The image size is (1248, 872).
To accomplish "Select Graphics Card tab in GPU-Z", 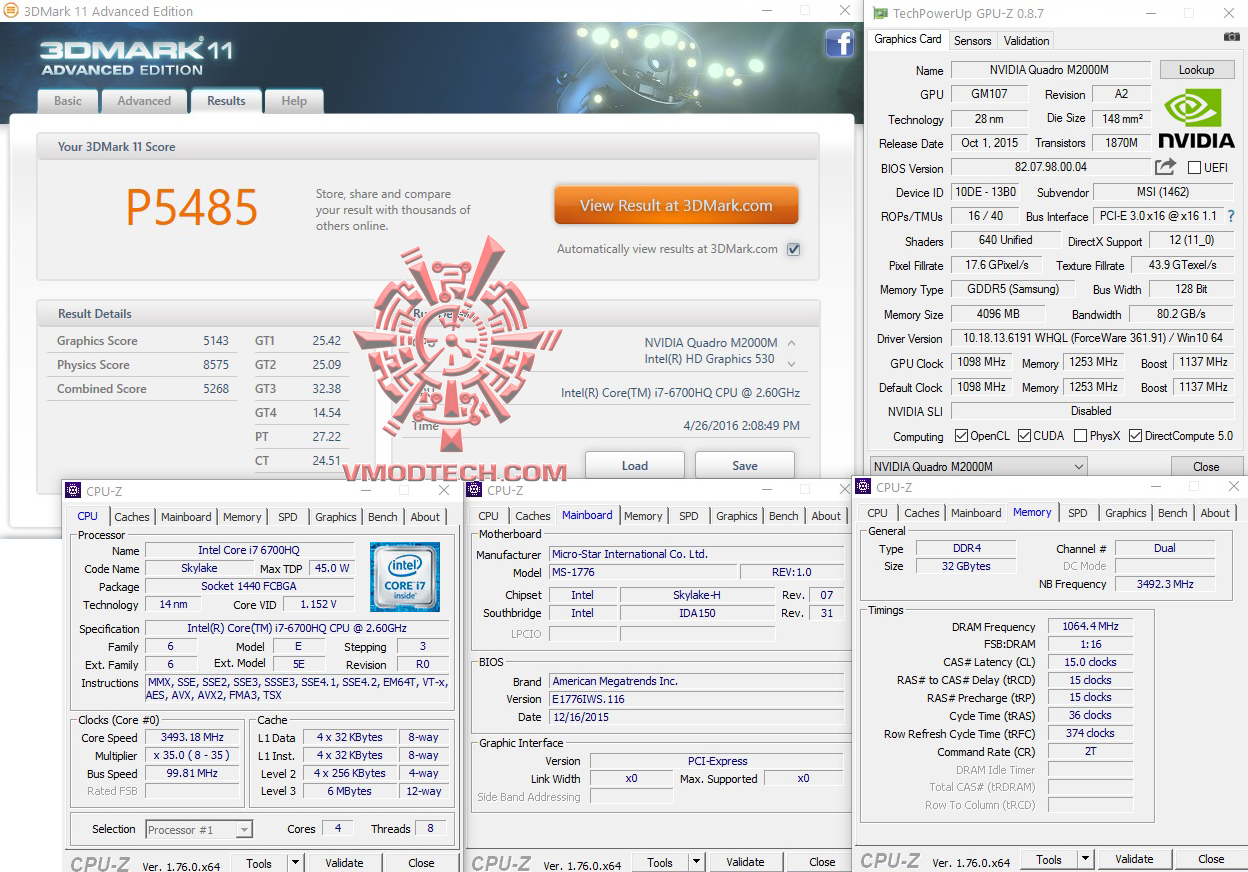I will click(908, 39).
